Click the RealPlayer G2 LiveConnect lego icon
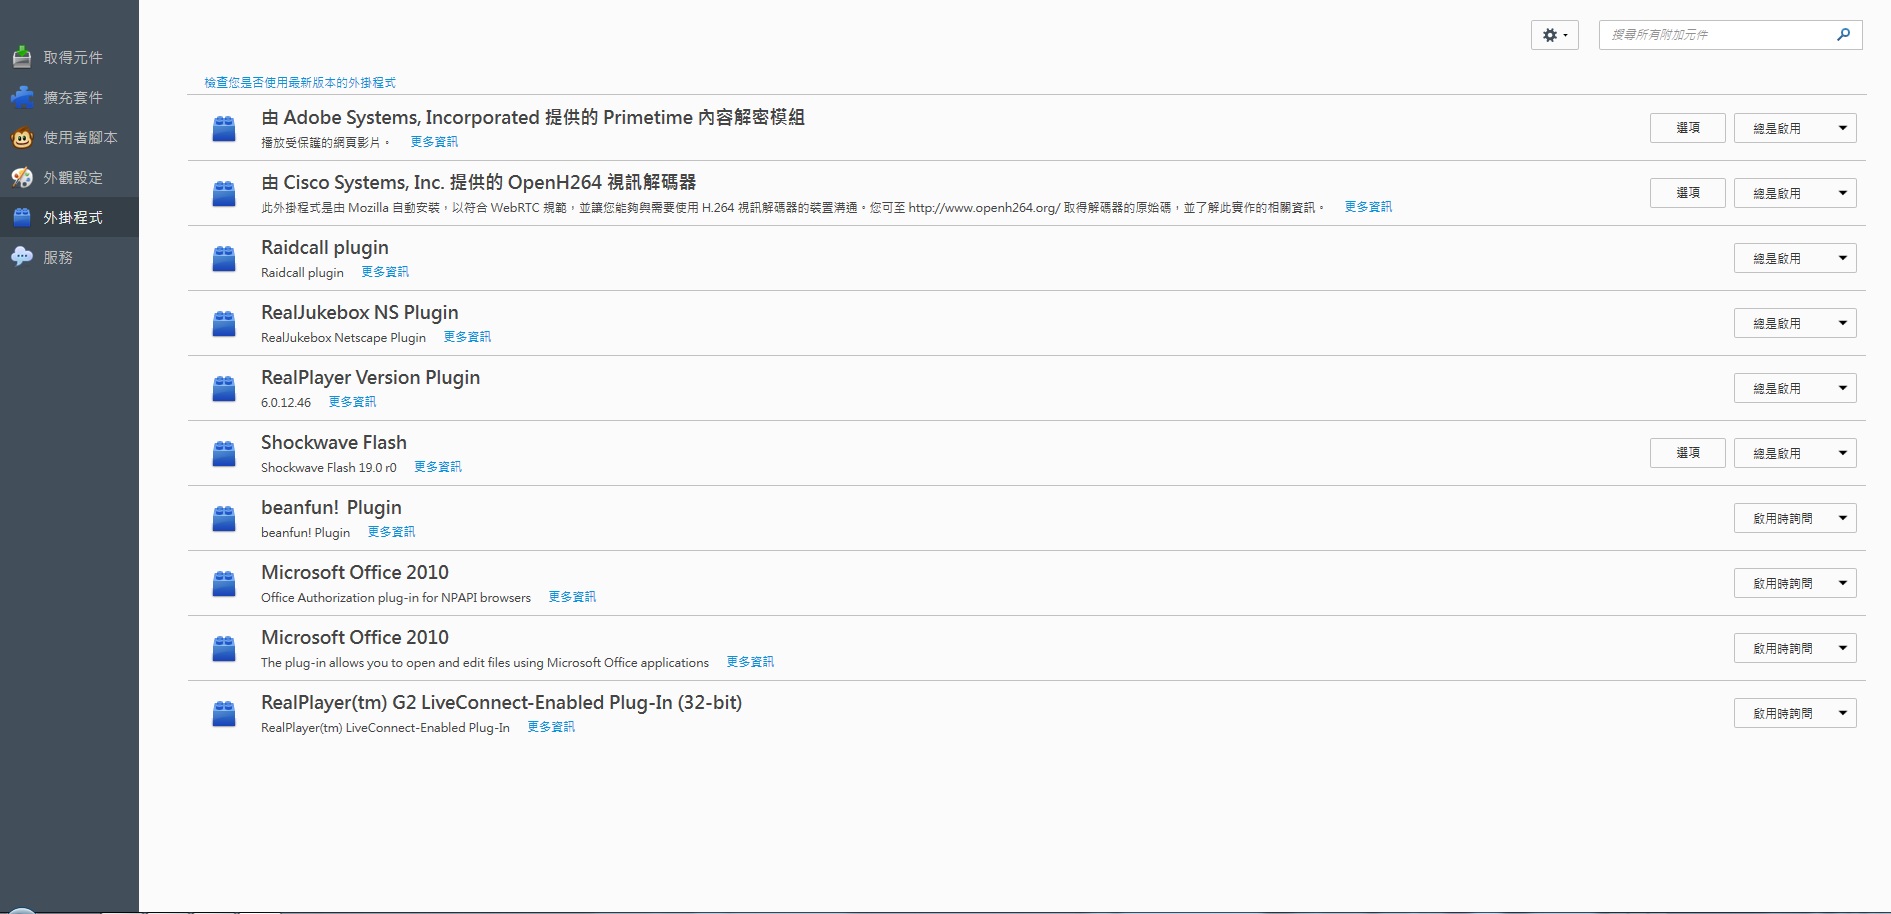The height and width of the screenshot is (914, 1891). (224, 713)
